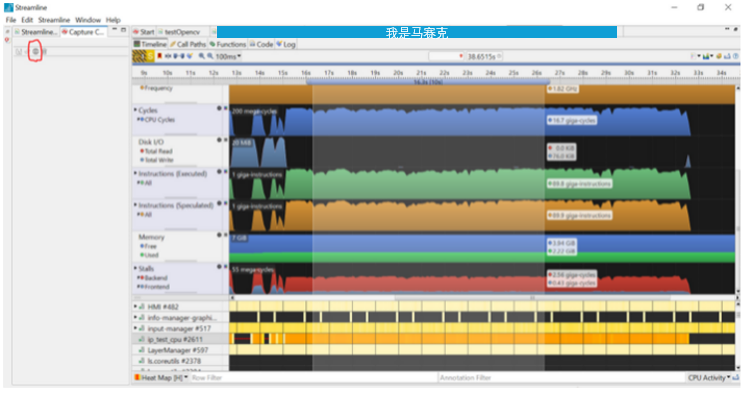The height and width of the screenshot is (394, 751).
Task: Click the Total Read series label
Action: (158, 151)
